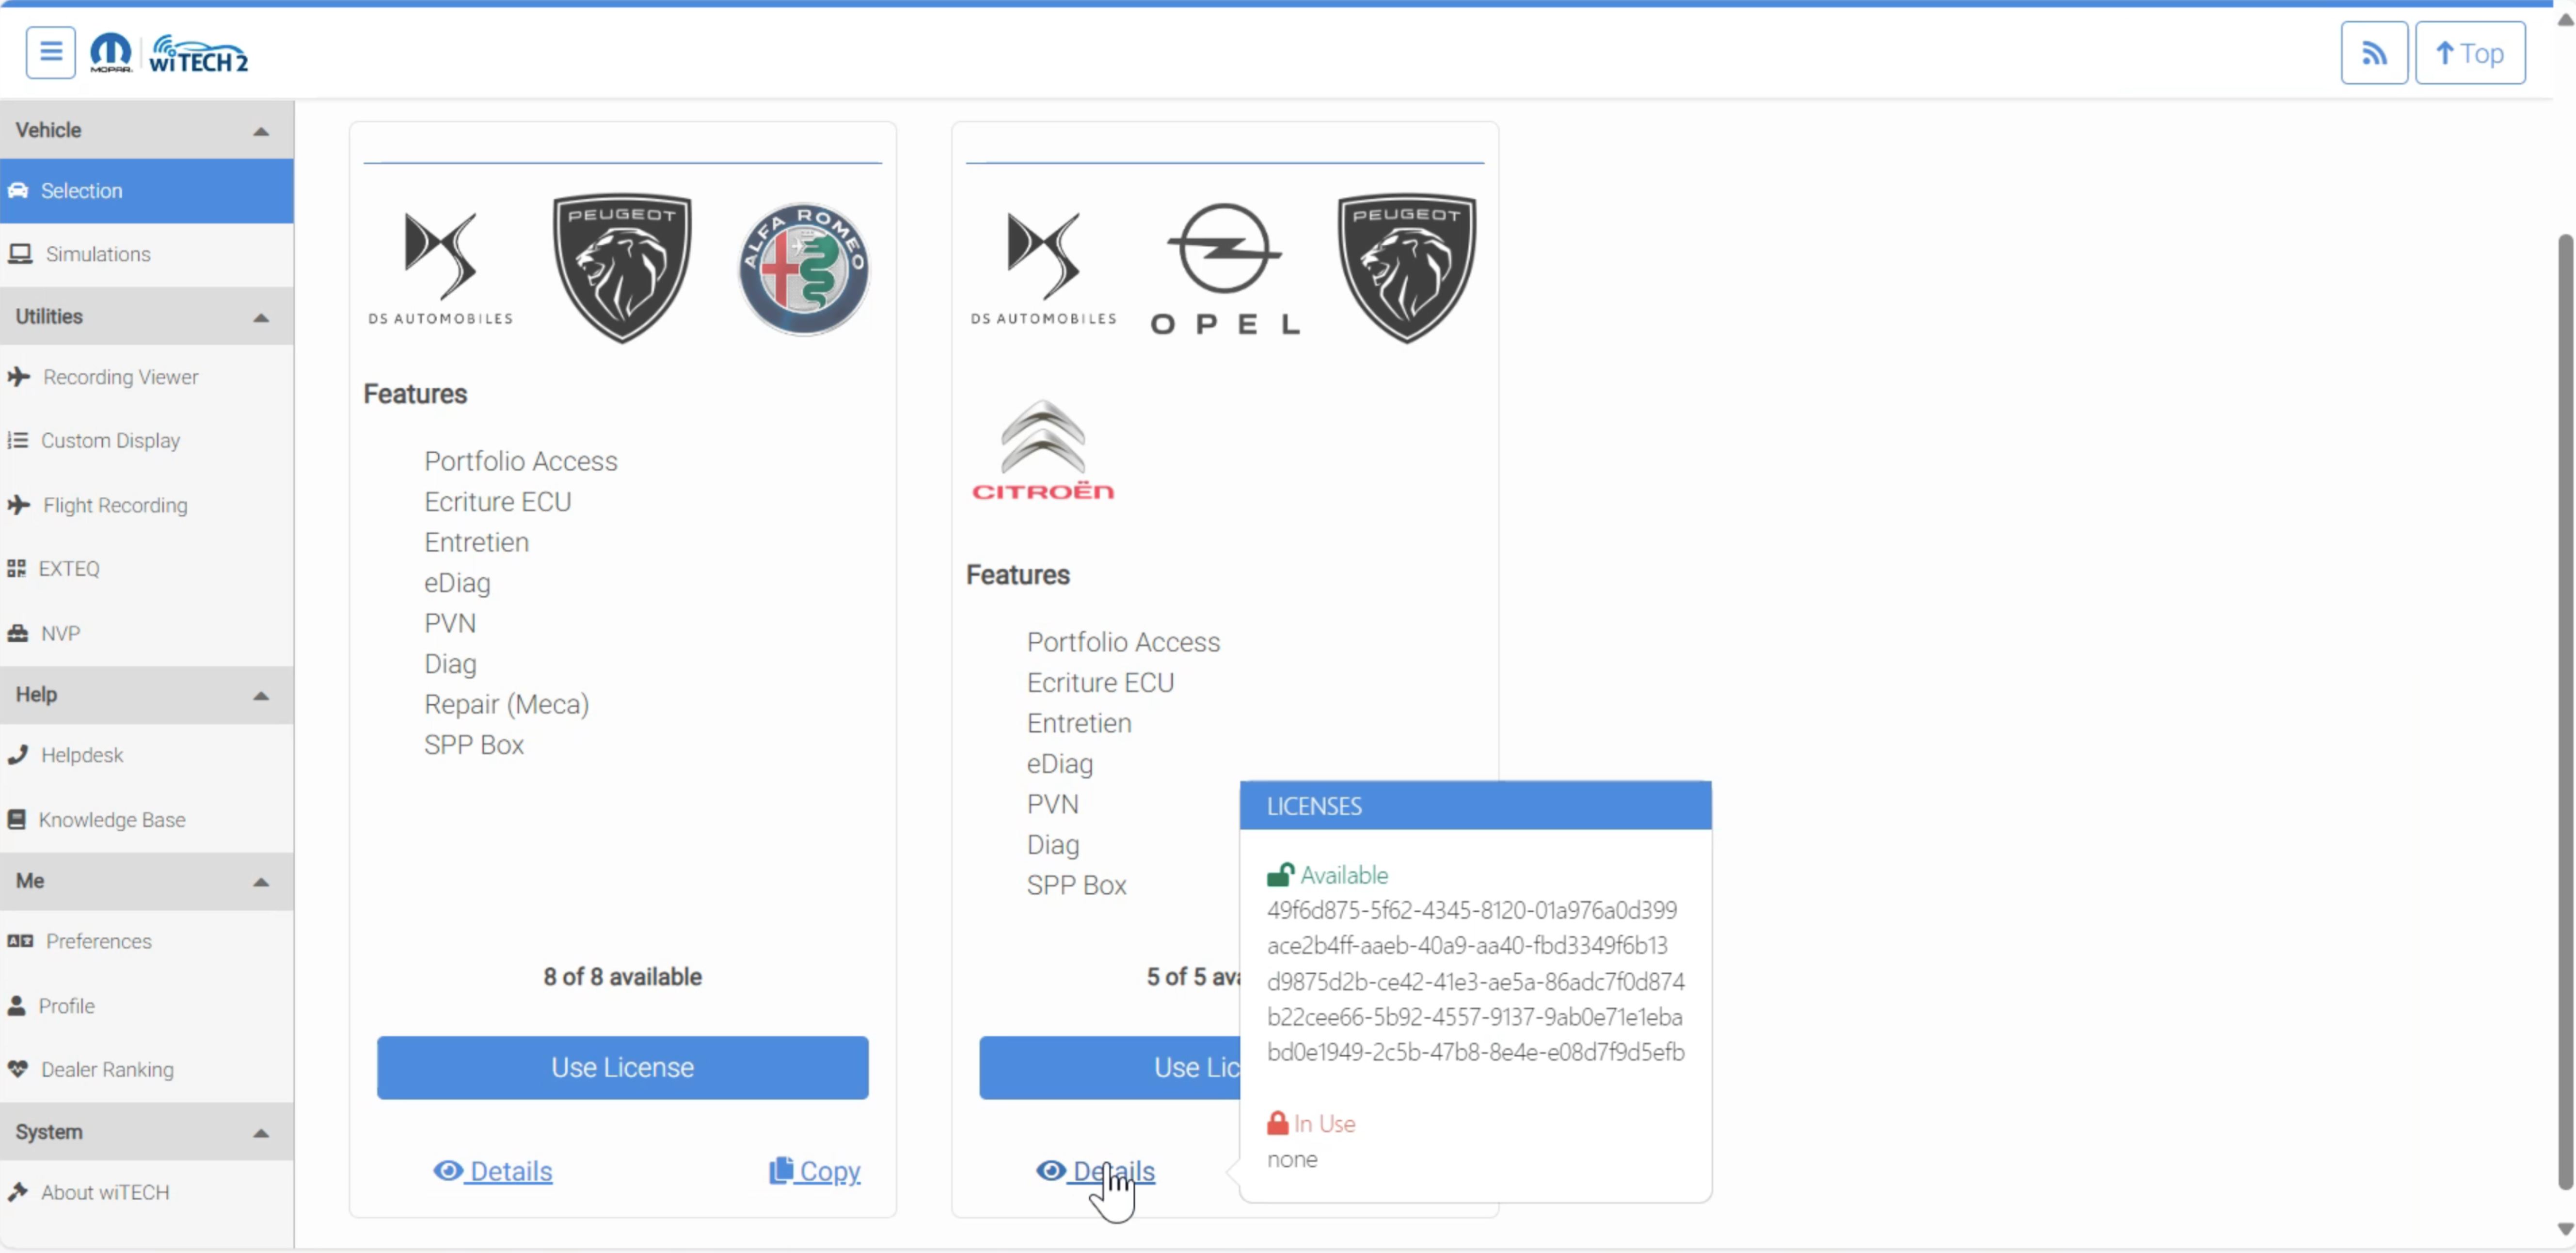Click the list icon beside Custom Display
Screen dimensions: 2576x1253
tap(17, 440)
